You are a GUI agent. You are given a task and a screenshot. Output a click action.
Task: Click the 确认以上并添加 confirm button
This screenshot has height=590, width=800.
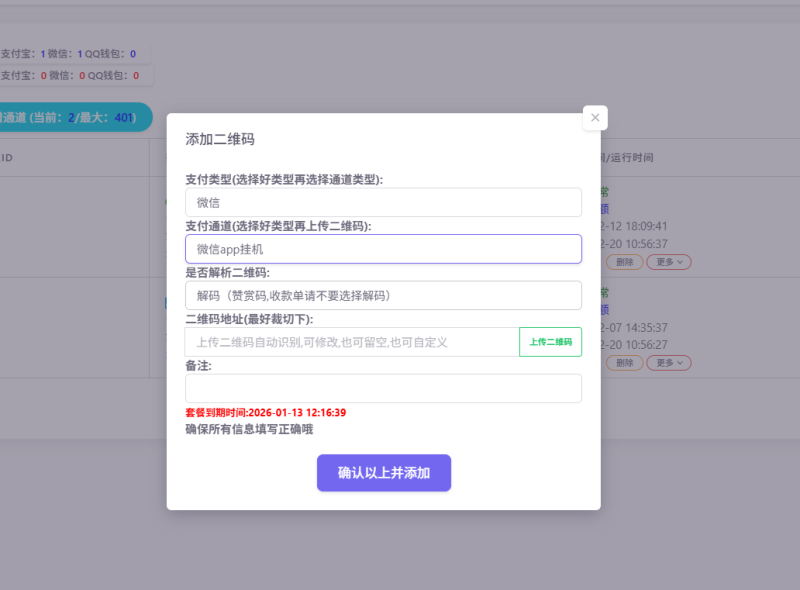pos(384,473)
